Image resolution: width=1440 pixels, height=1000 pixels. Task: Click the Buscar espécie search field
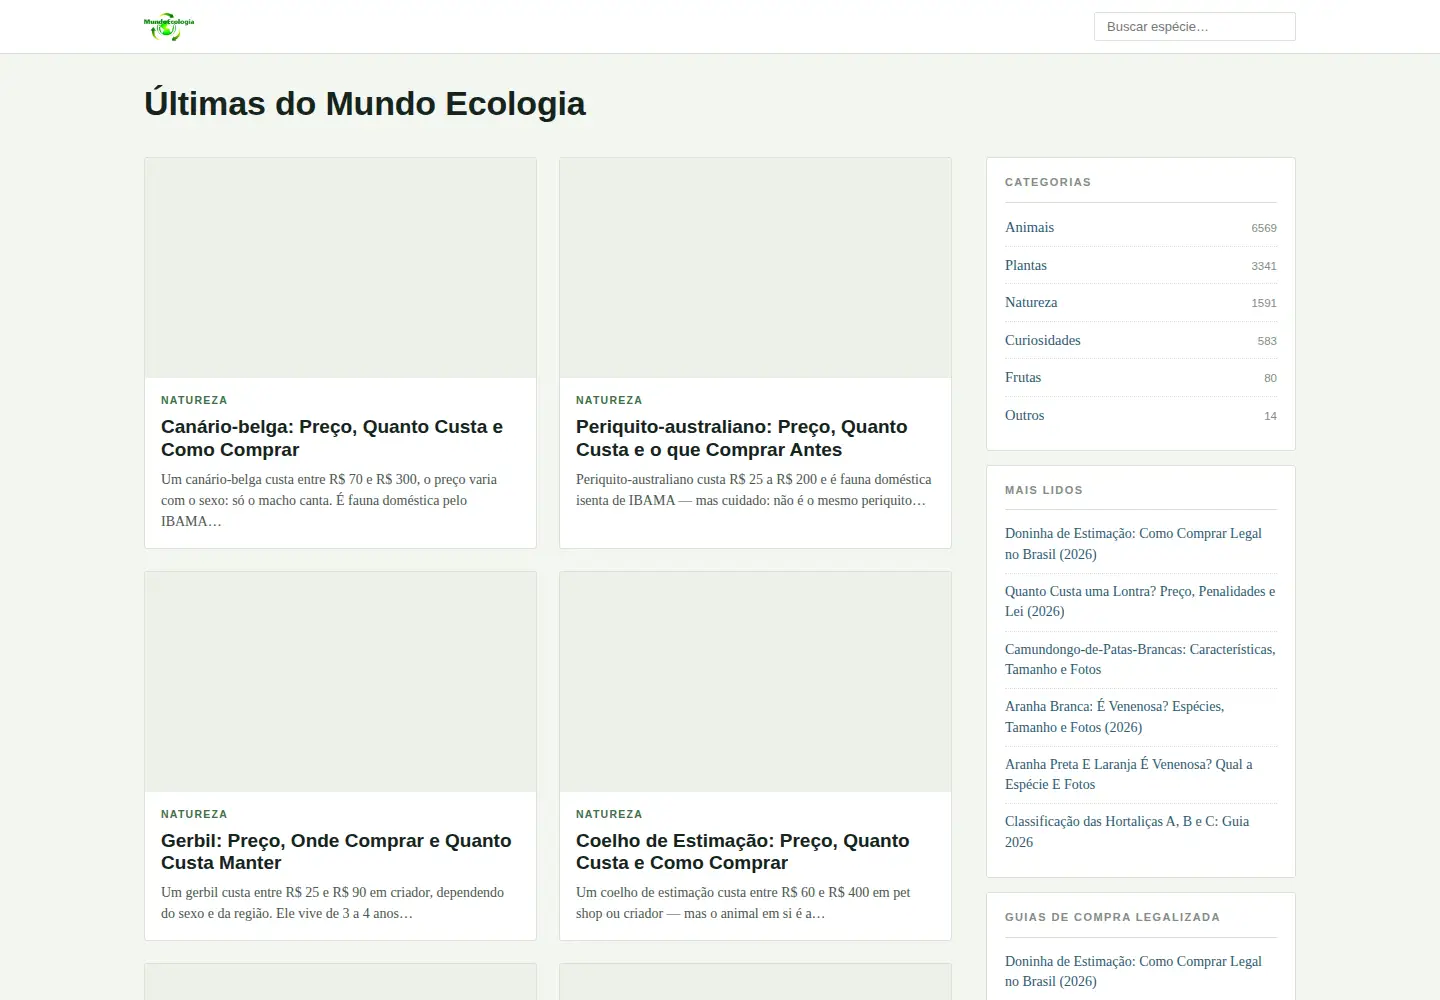tap(1194, 27)
